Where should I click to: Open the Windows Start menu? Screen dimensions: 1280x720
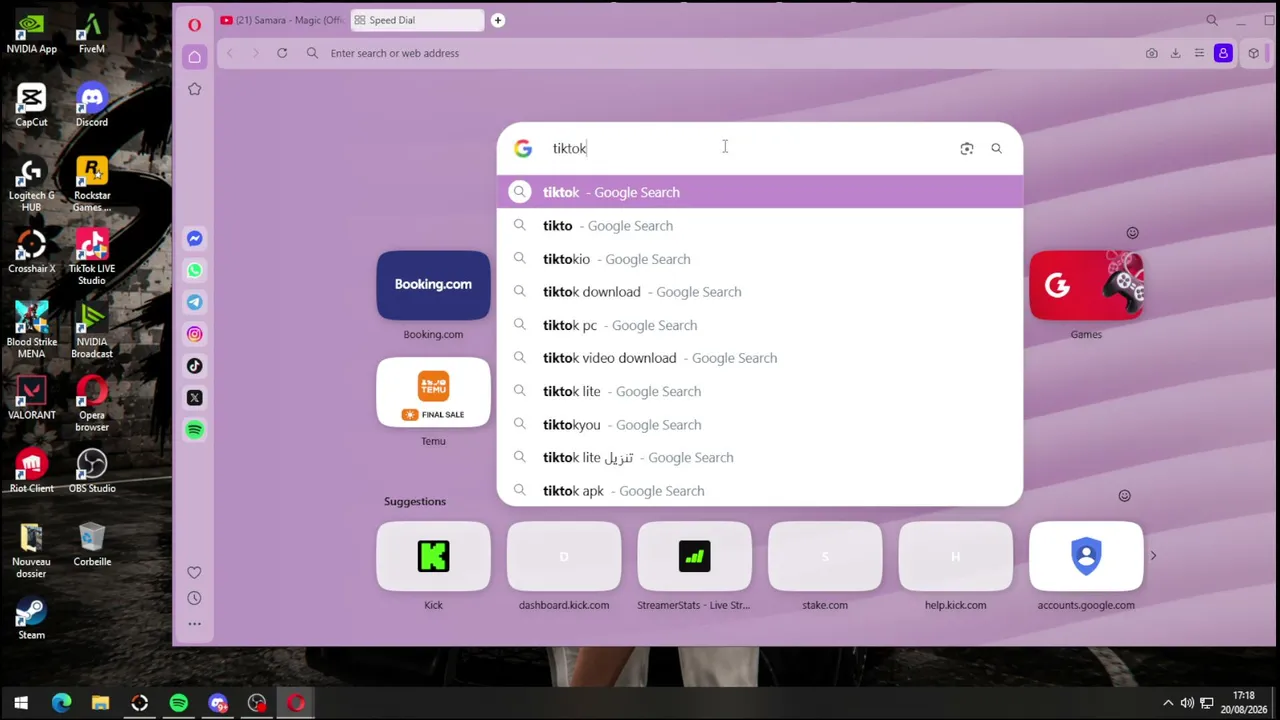pos(21,703)
